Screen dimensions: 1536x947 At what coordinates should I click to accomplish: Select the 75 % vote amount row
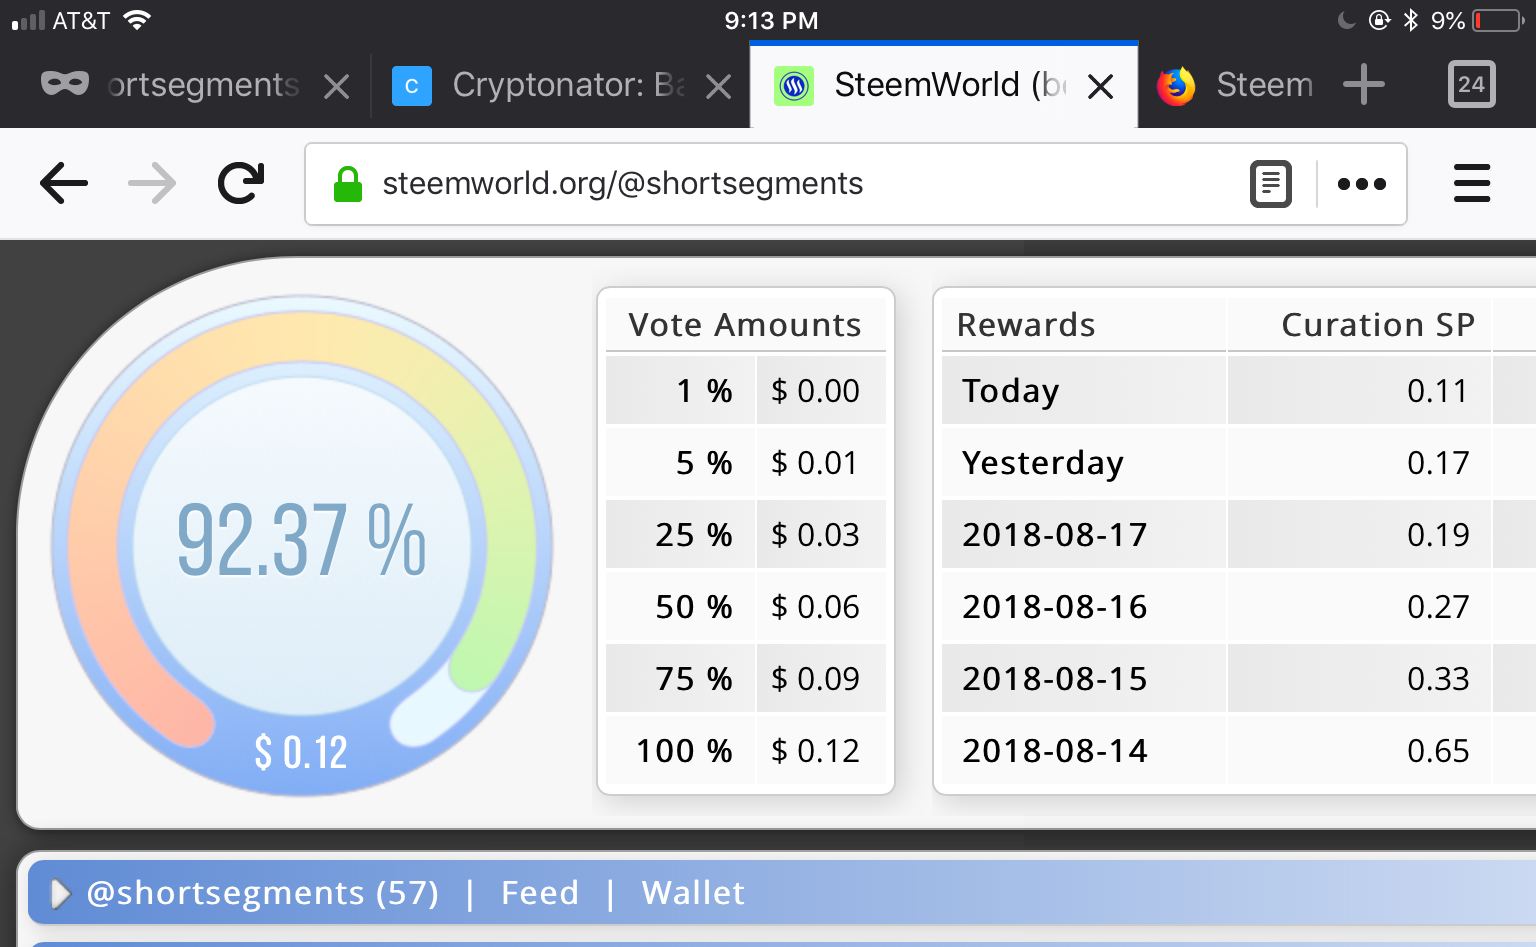tap(746, 678)
